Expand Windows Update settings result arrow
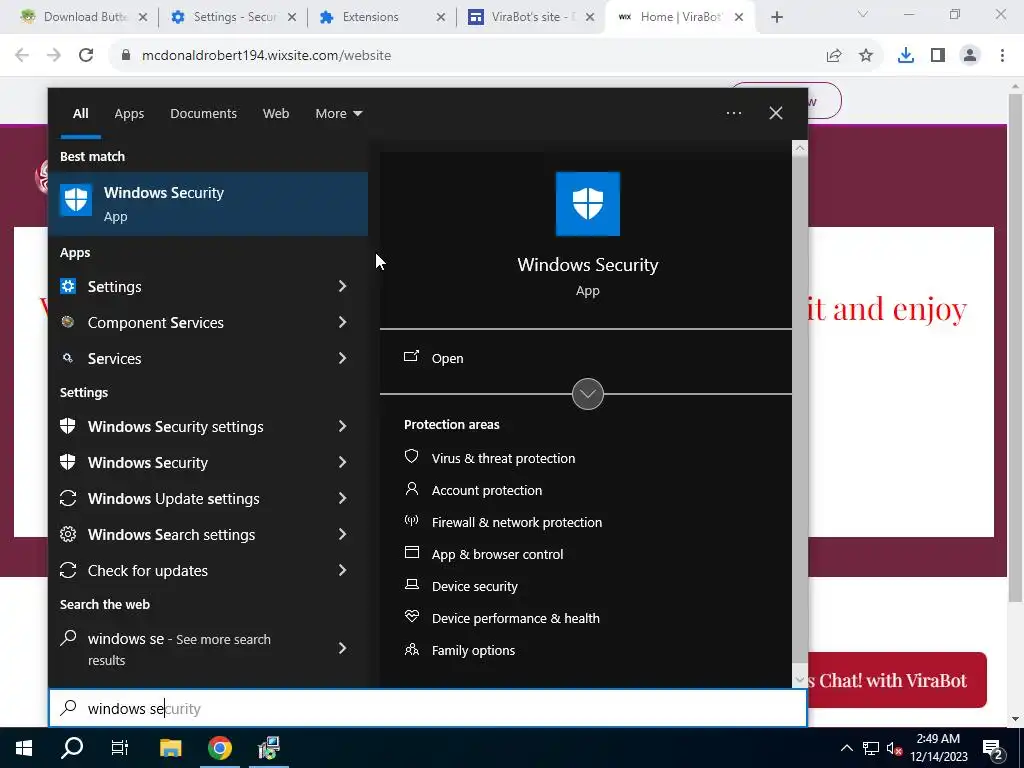This screenshot has width=1024, height=768. (342, 498)
